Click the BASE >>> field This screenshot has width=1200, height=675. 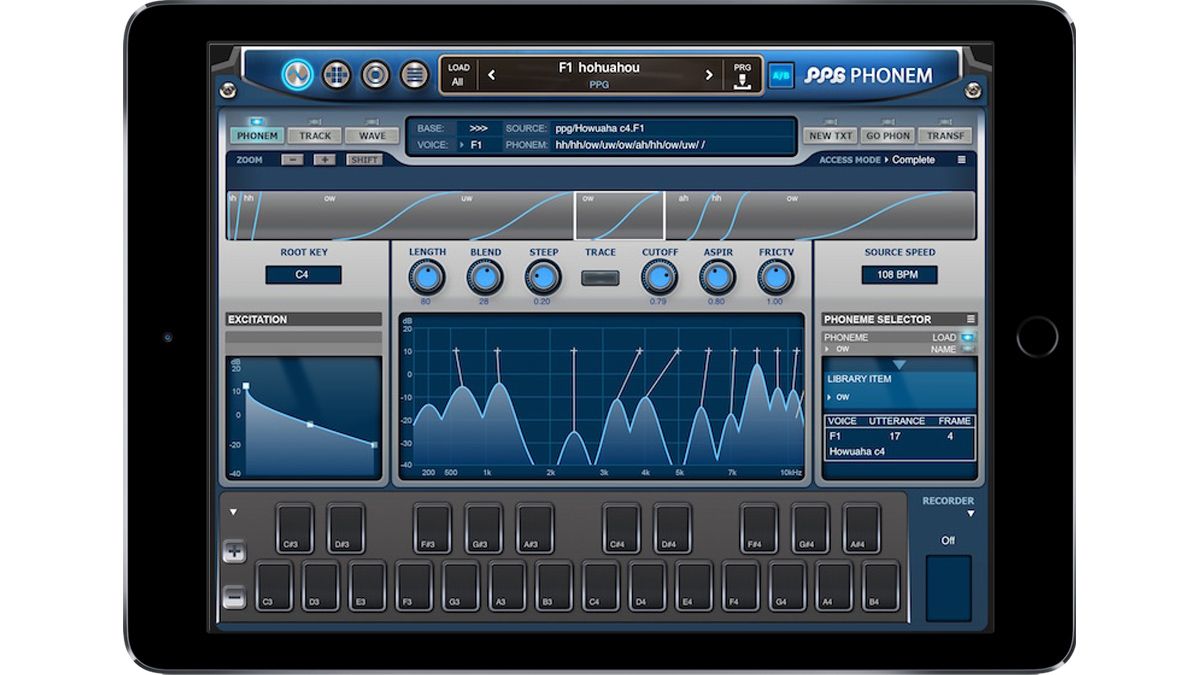click(x=479, y=129)
